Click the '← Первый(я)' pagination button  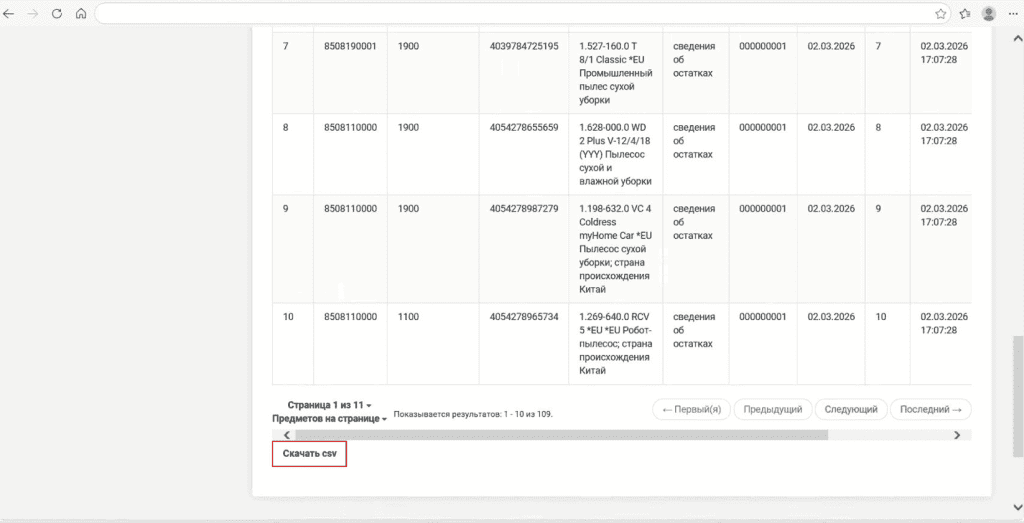[690, 409]
